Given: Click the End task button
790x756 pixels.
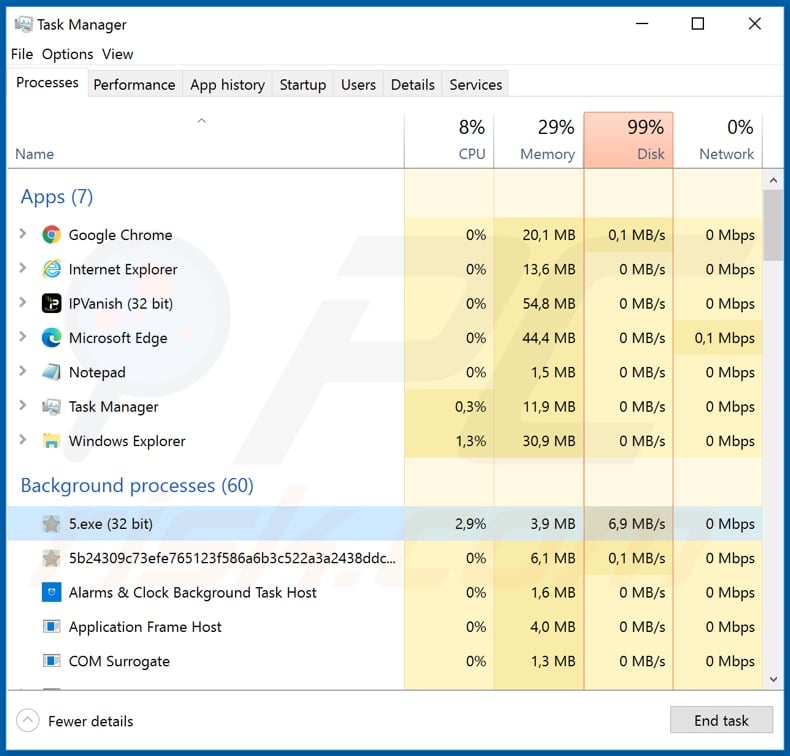Looking at the screenshot, I should tap(721, 720).
